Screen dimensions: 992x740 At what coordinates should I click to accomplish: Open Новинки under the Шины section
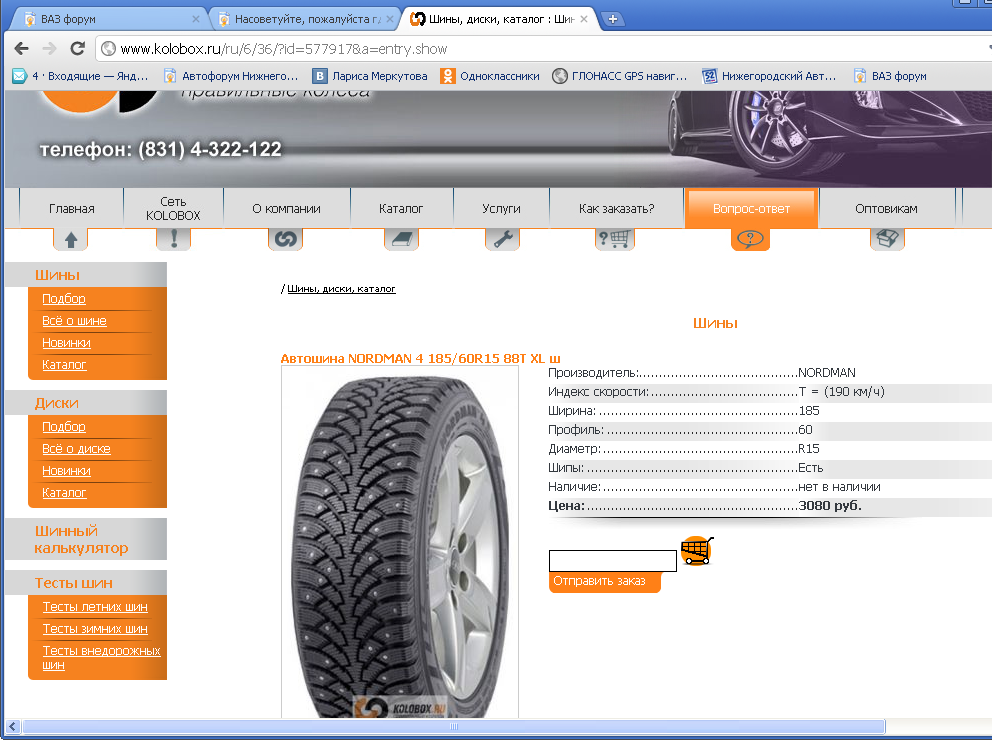coord(66,343)
